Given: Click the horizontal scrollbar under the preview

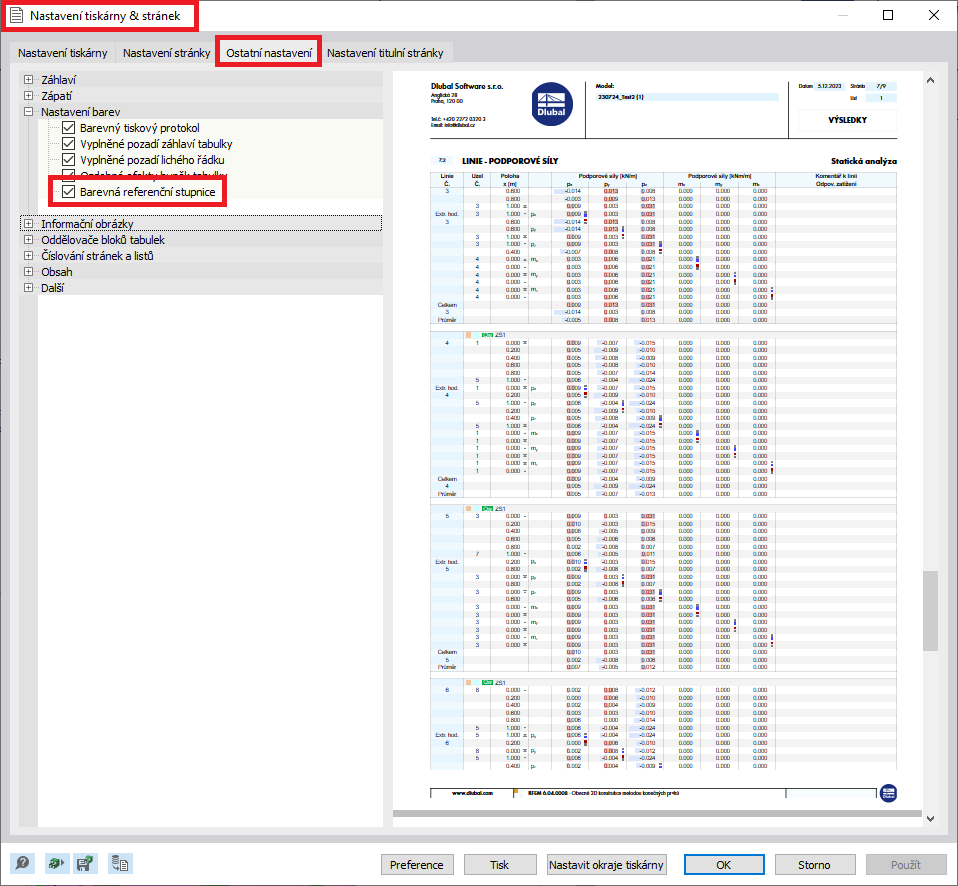Looking at the screenshot, I should 657,813.
